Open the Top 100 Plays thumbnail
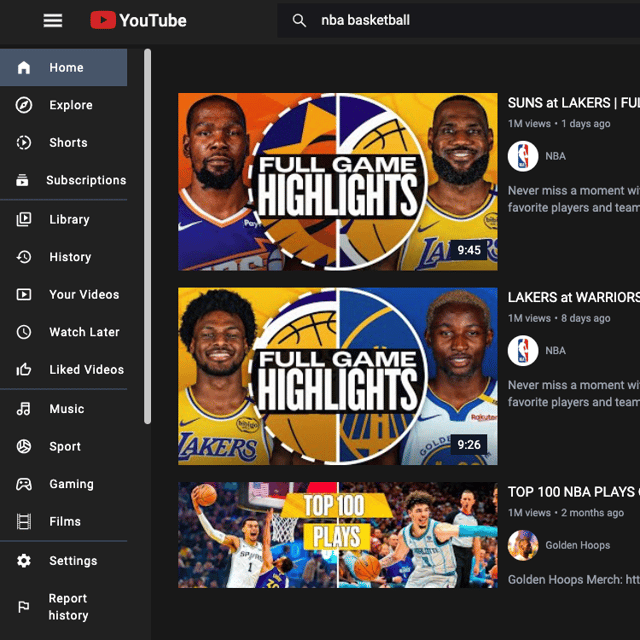The height and width of the screenshot is (640, 640). click(x=337, y=534)
